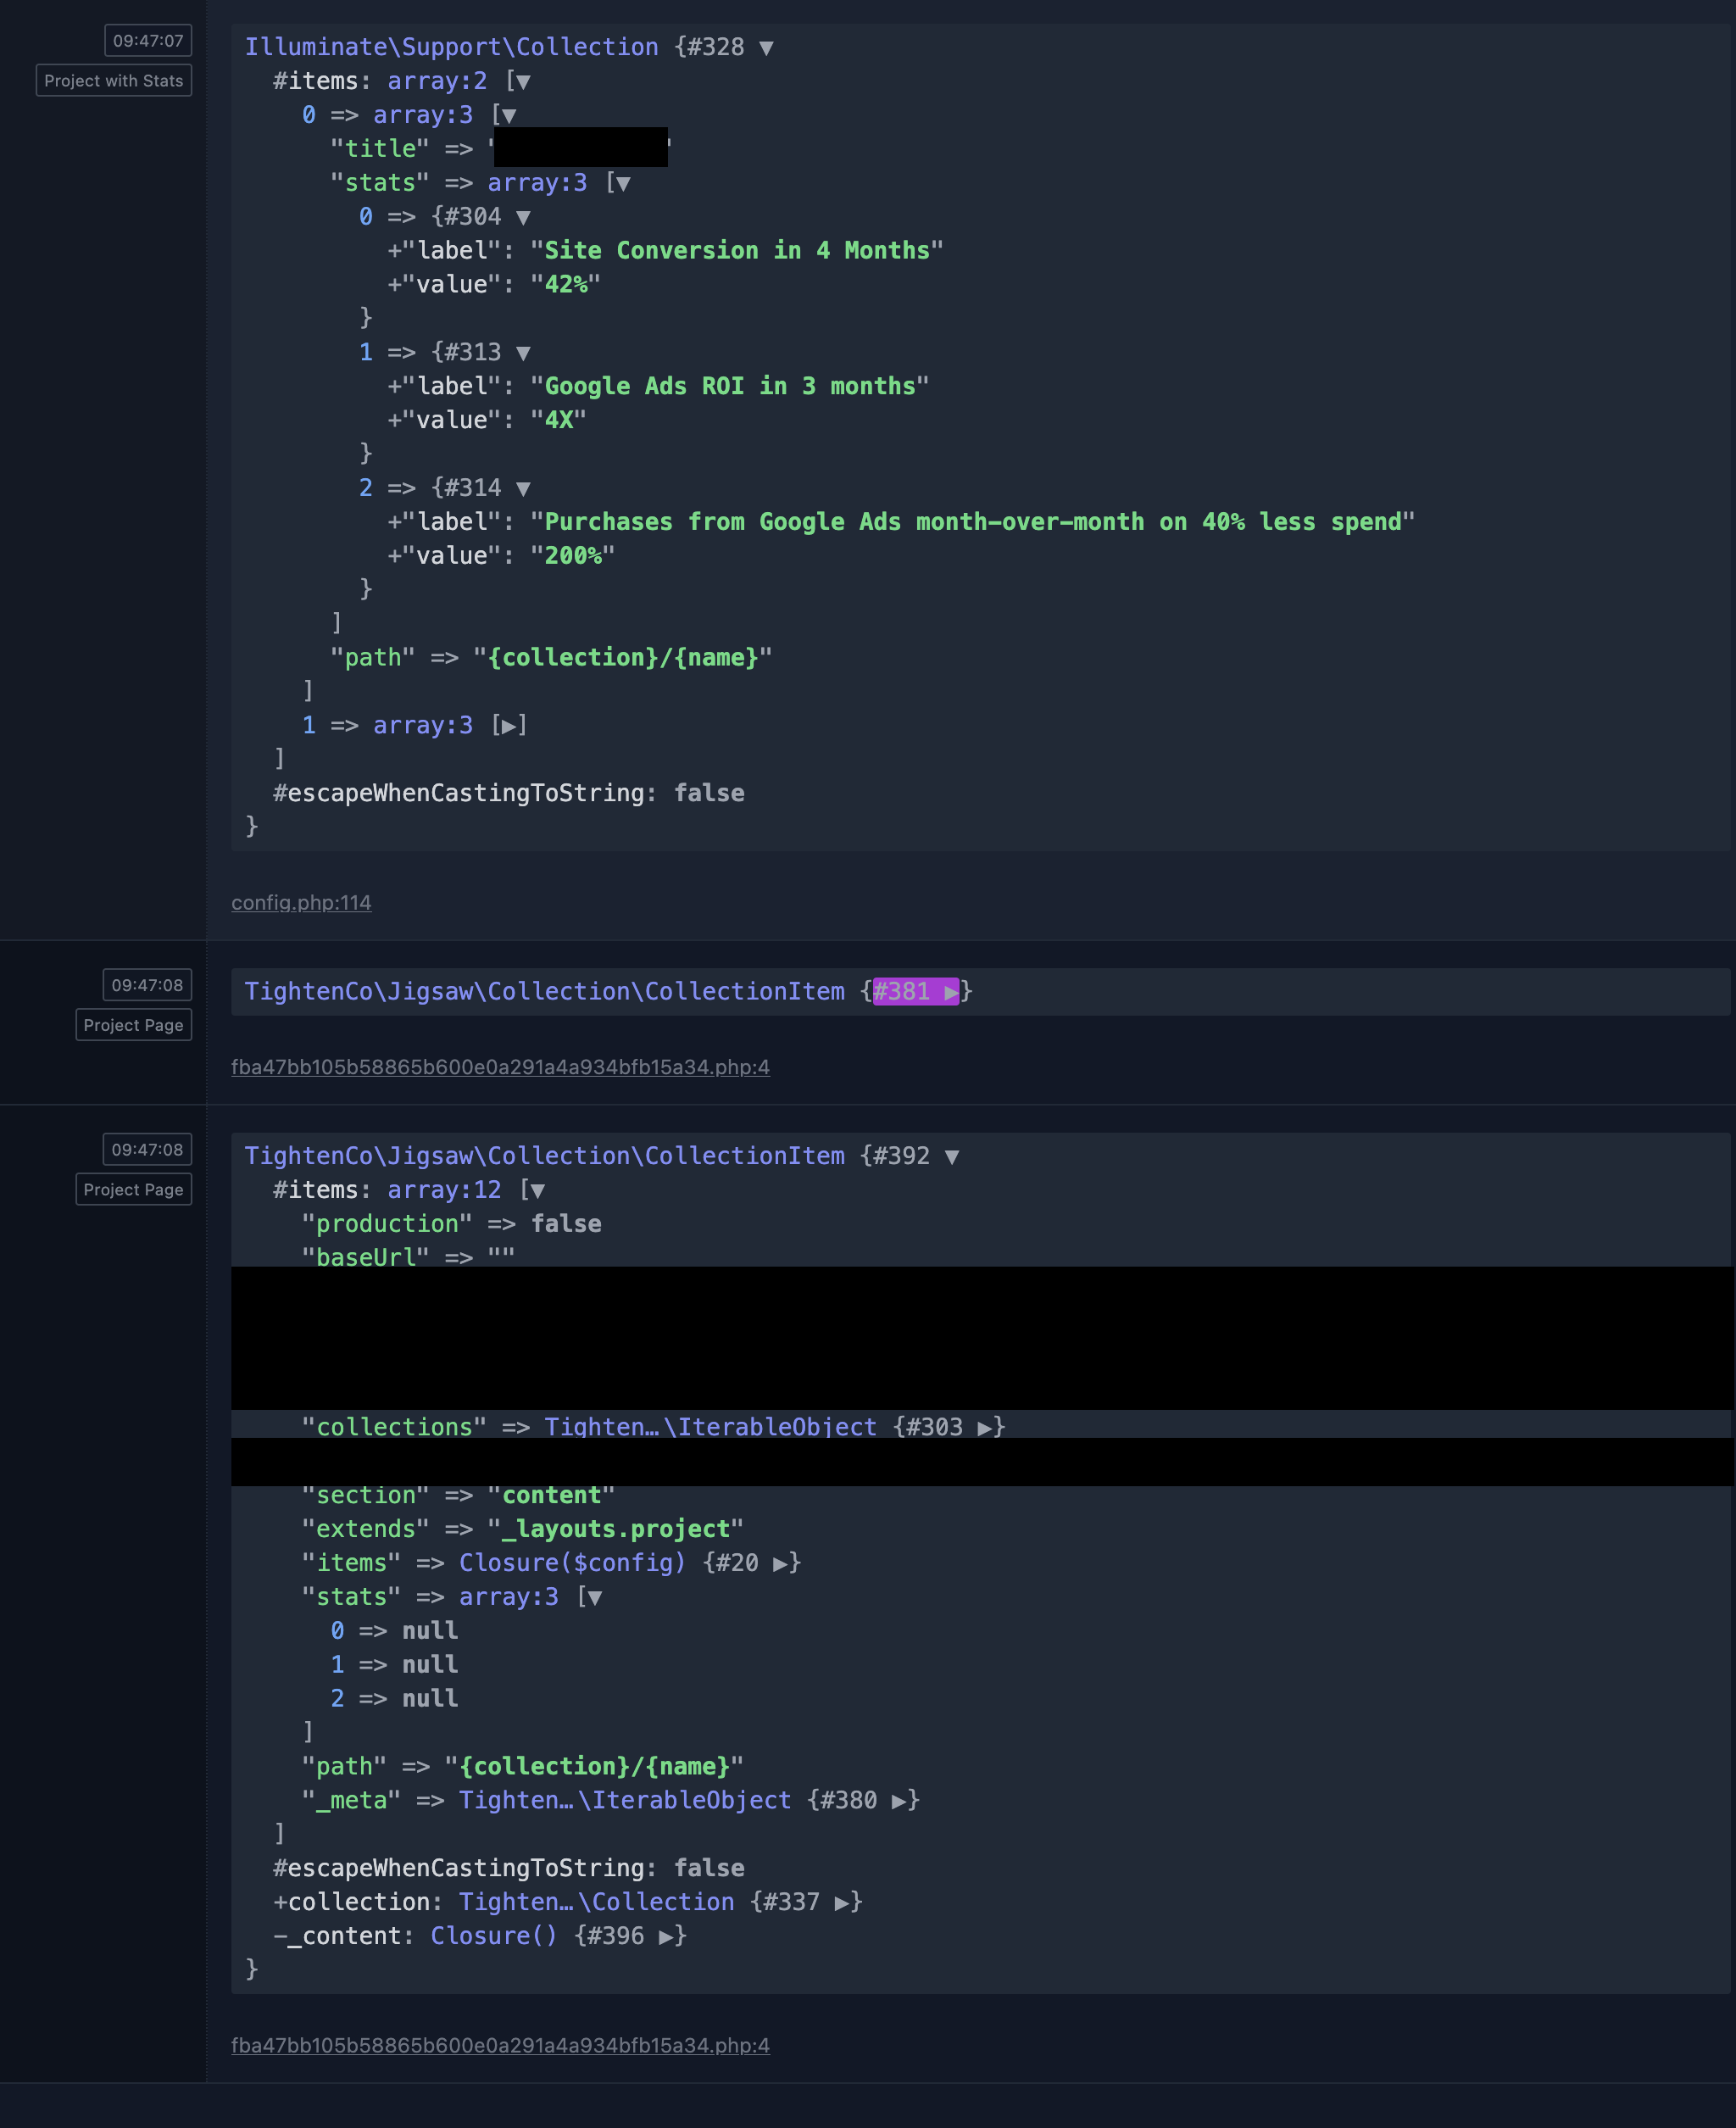Select the "200%" value

click(573, 556)
